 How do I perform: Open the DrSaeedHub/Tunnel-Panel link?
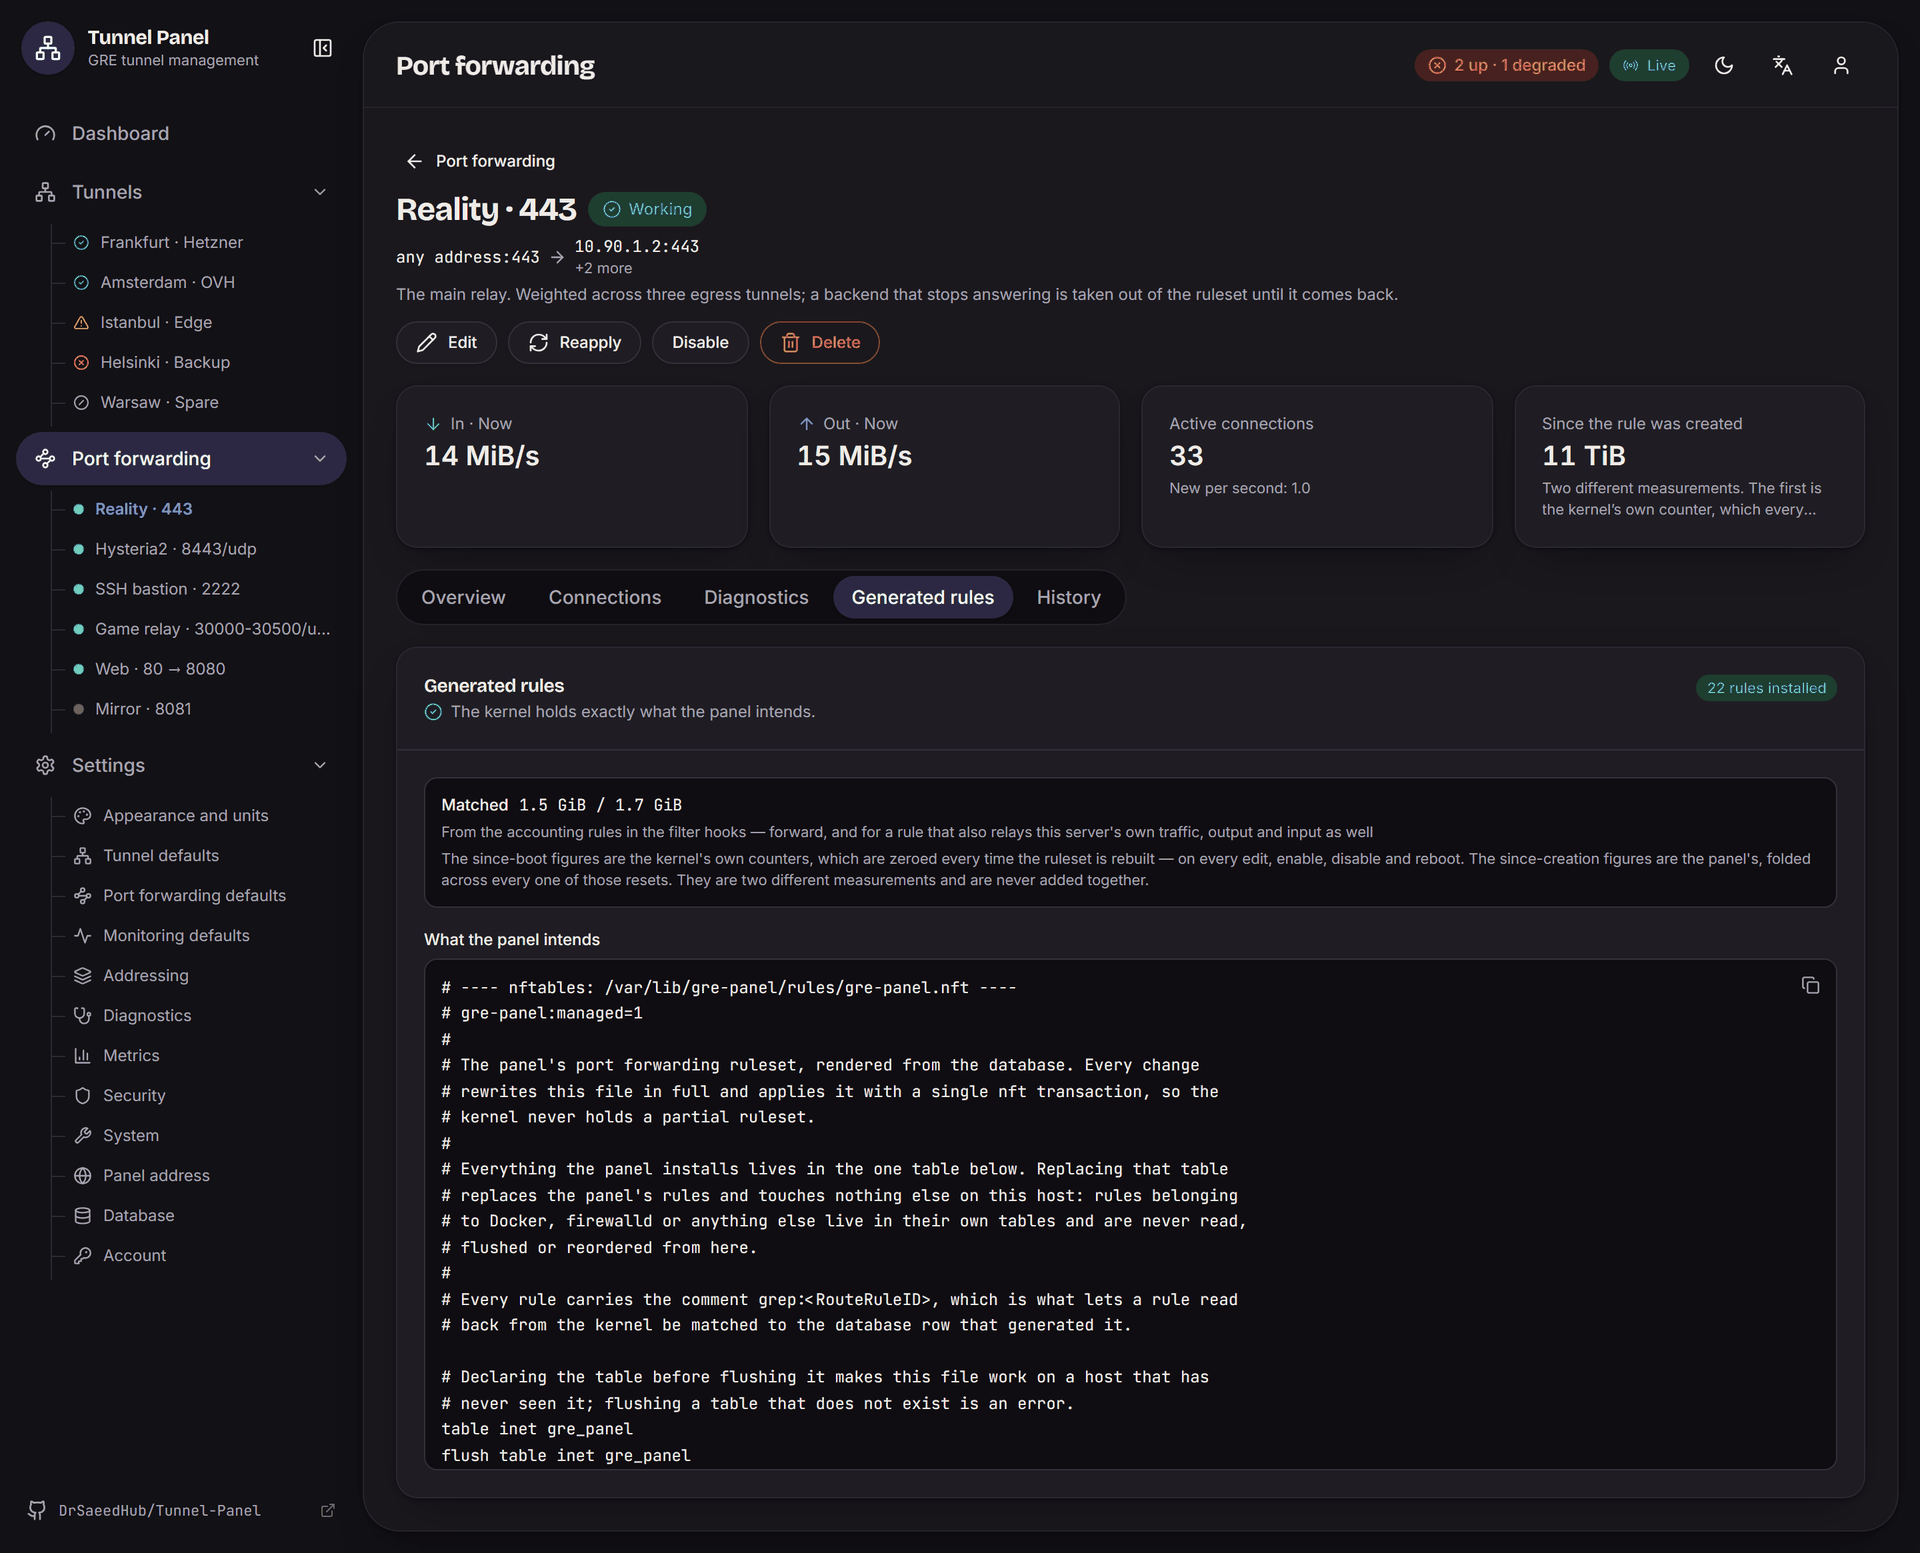(x=160, y=1510)
